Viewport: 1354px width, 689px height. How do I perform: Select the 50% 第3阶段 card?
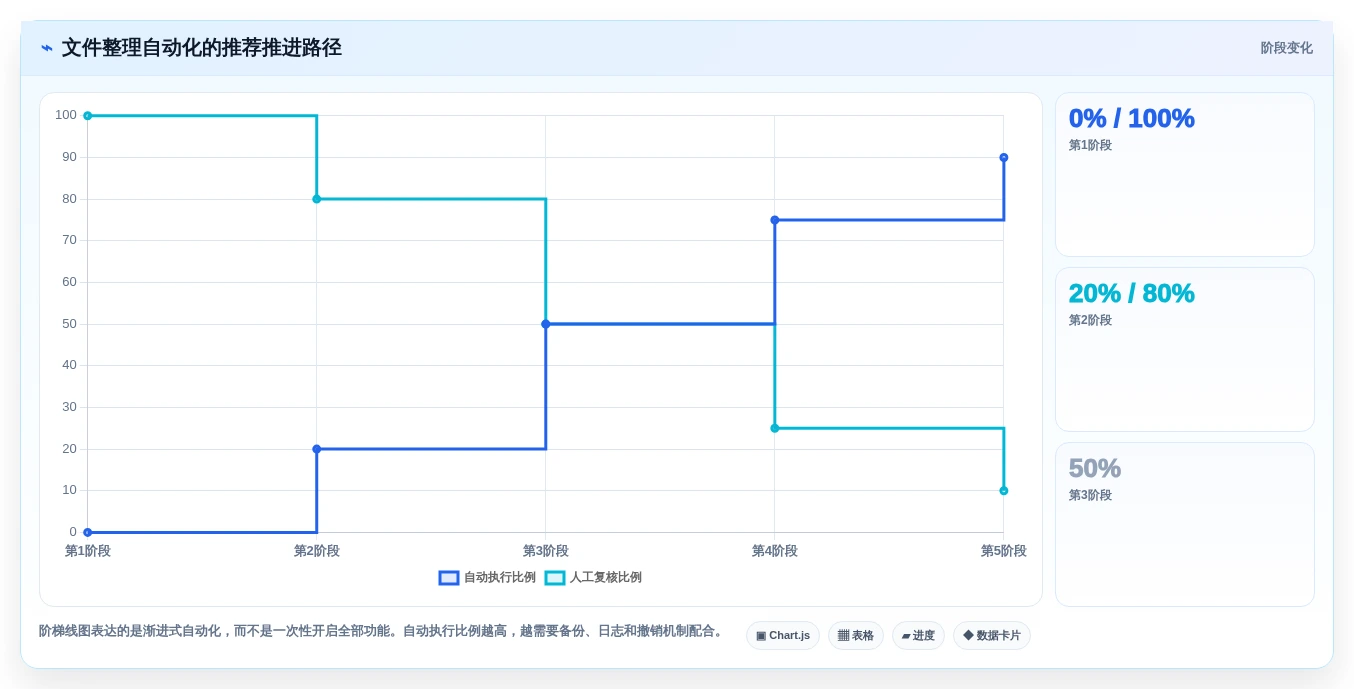pyautogui.click(x=1185, y=525)
